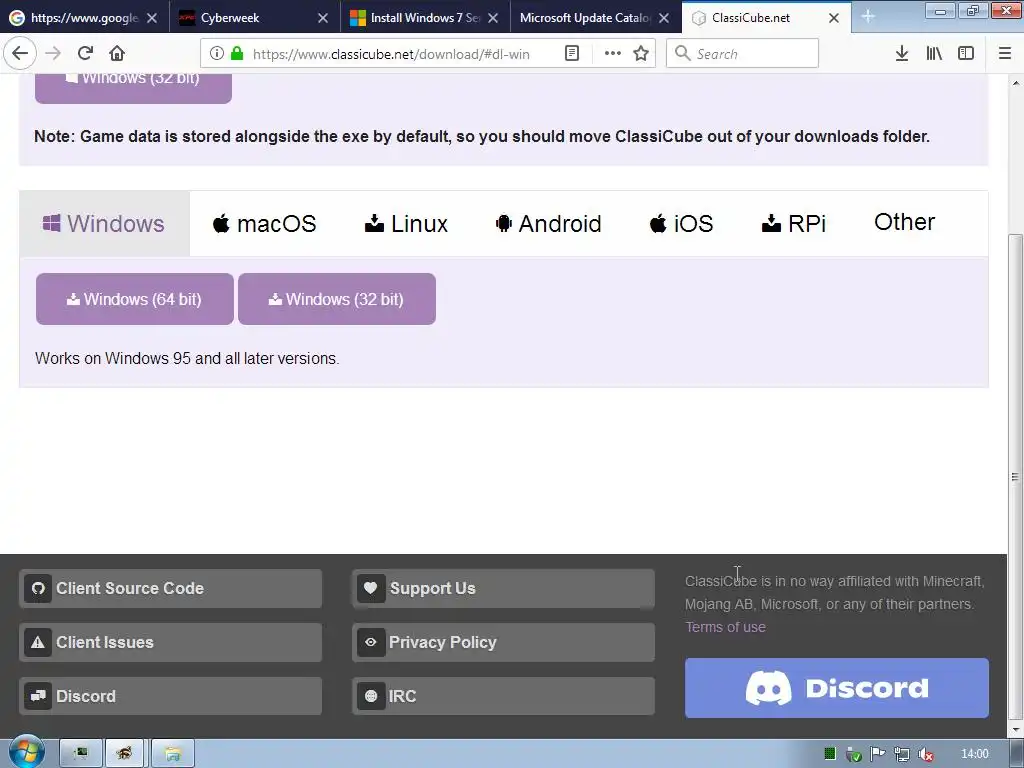1024x768 pixels.
Task: Click the vertical page scrollbar thumb
Action: [1015, 477]
